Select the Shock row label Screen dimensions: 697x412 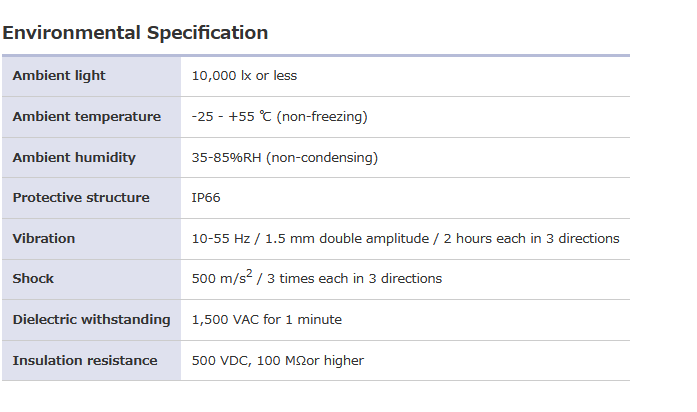(x=33, y=279)
